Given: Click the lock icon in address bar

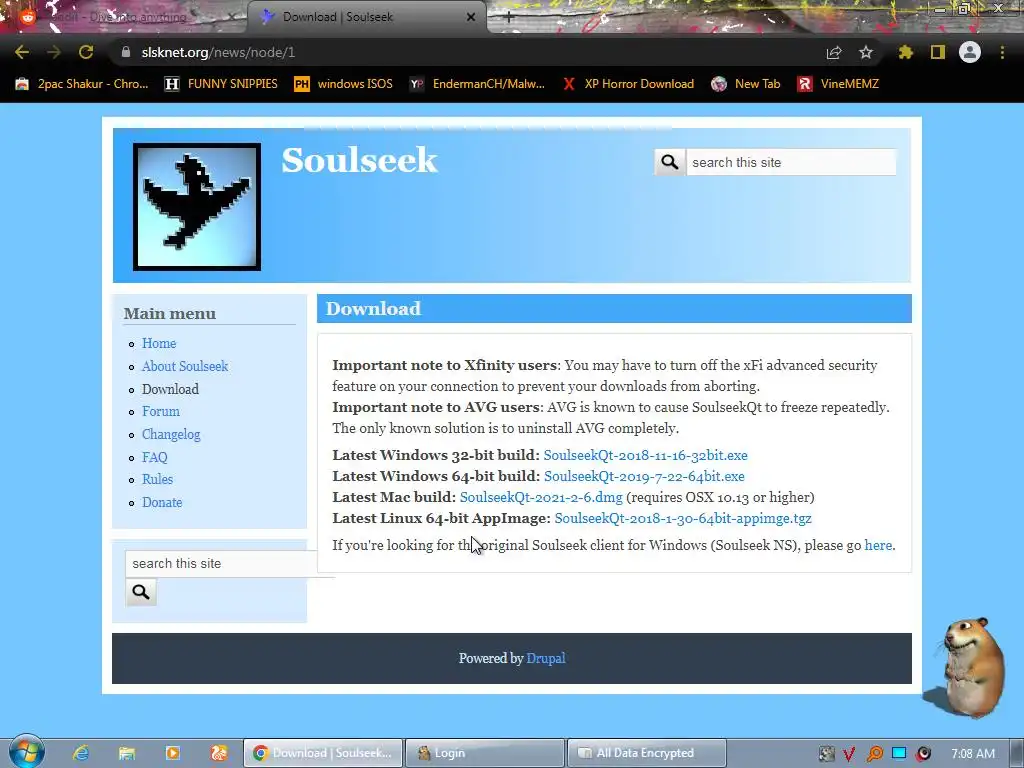Looking at the screenshot, I should 126,52.
